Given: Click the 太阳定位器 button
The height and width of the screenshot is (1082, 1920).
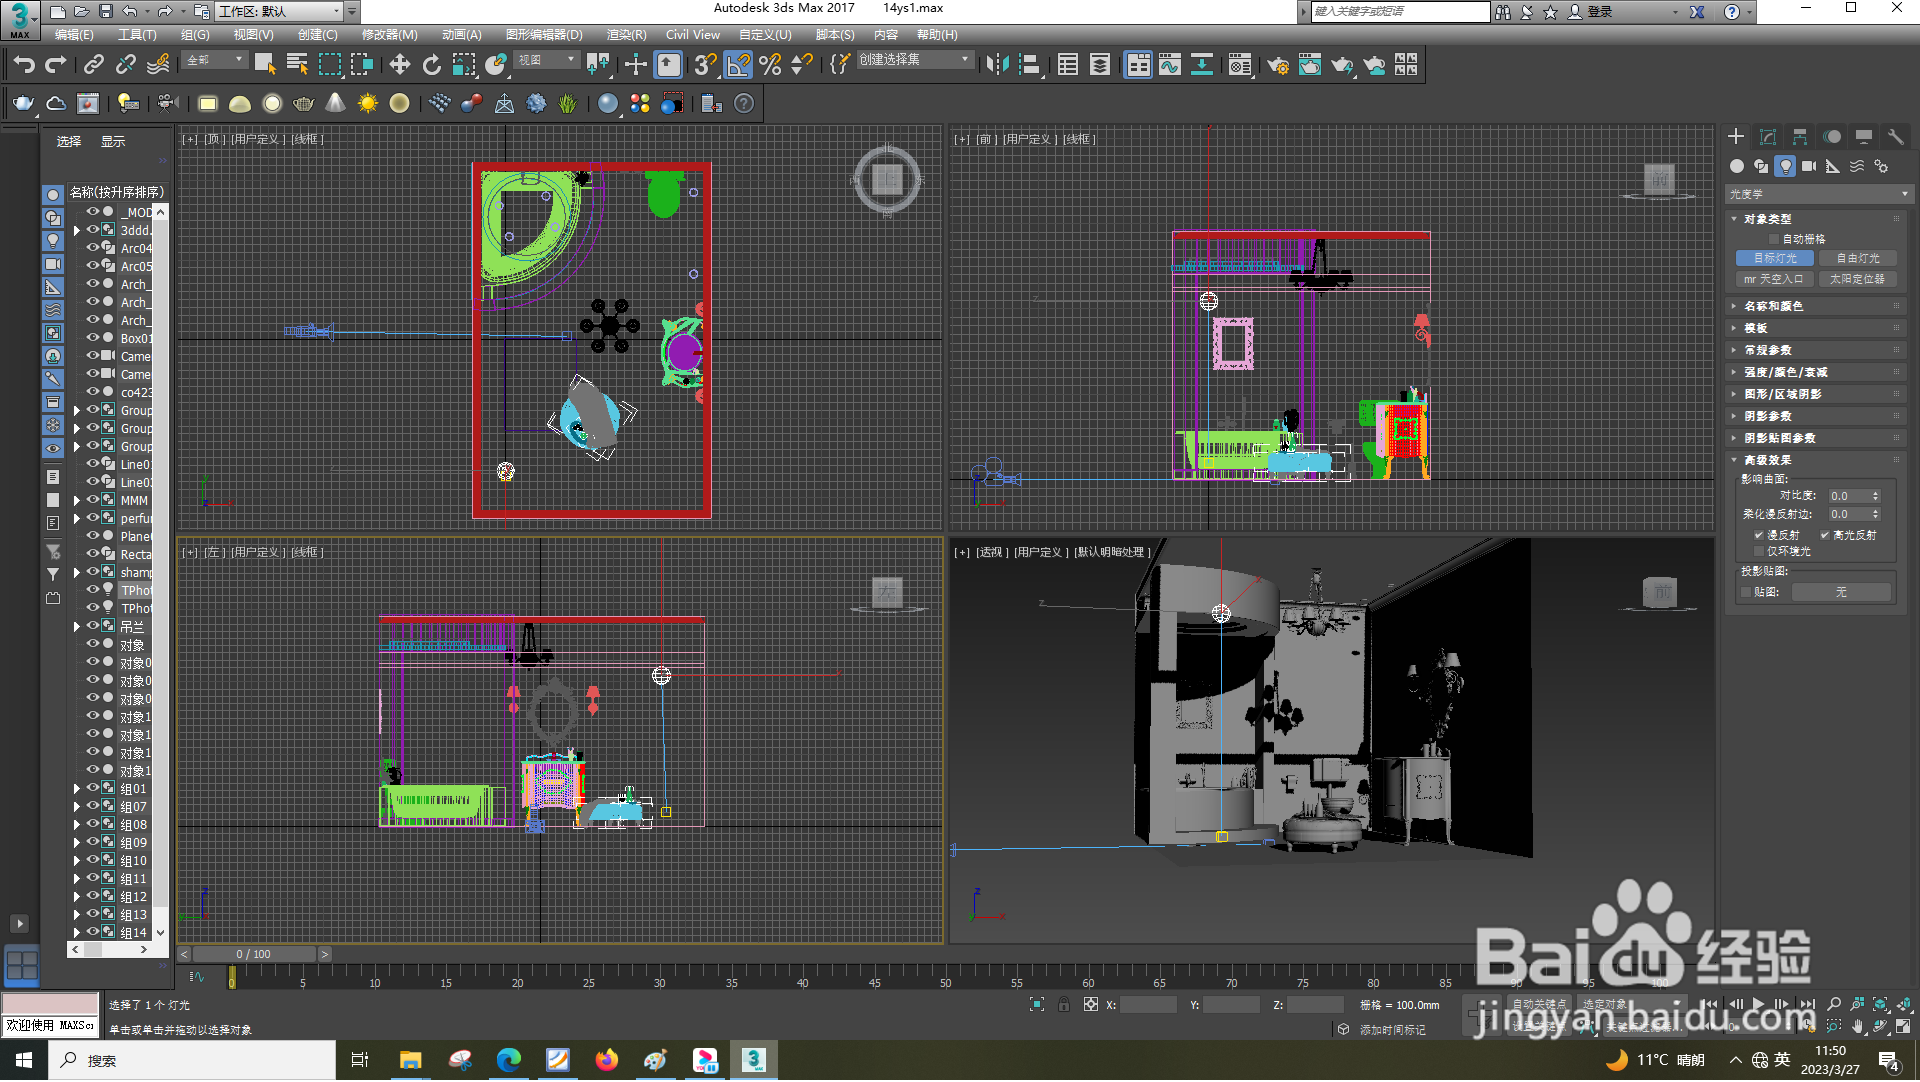Looking at the screenshot, I should [1857, 280].
